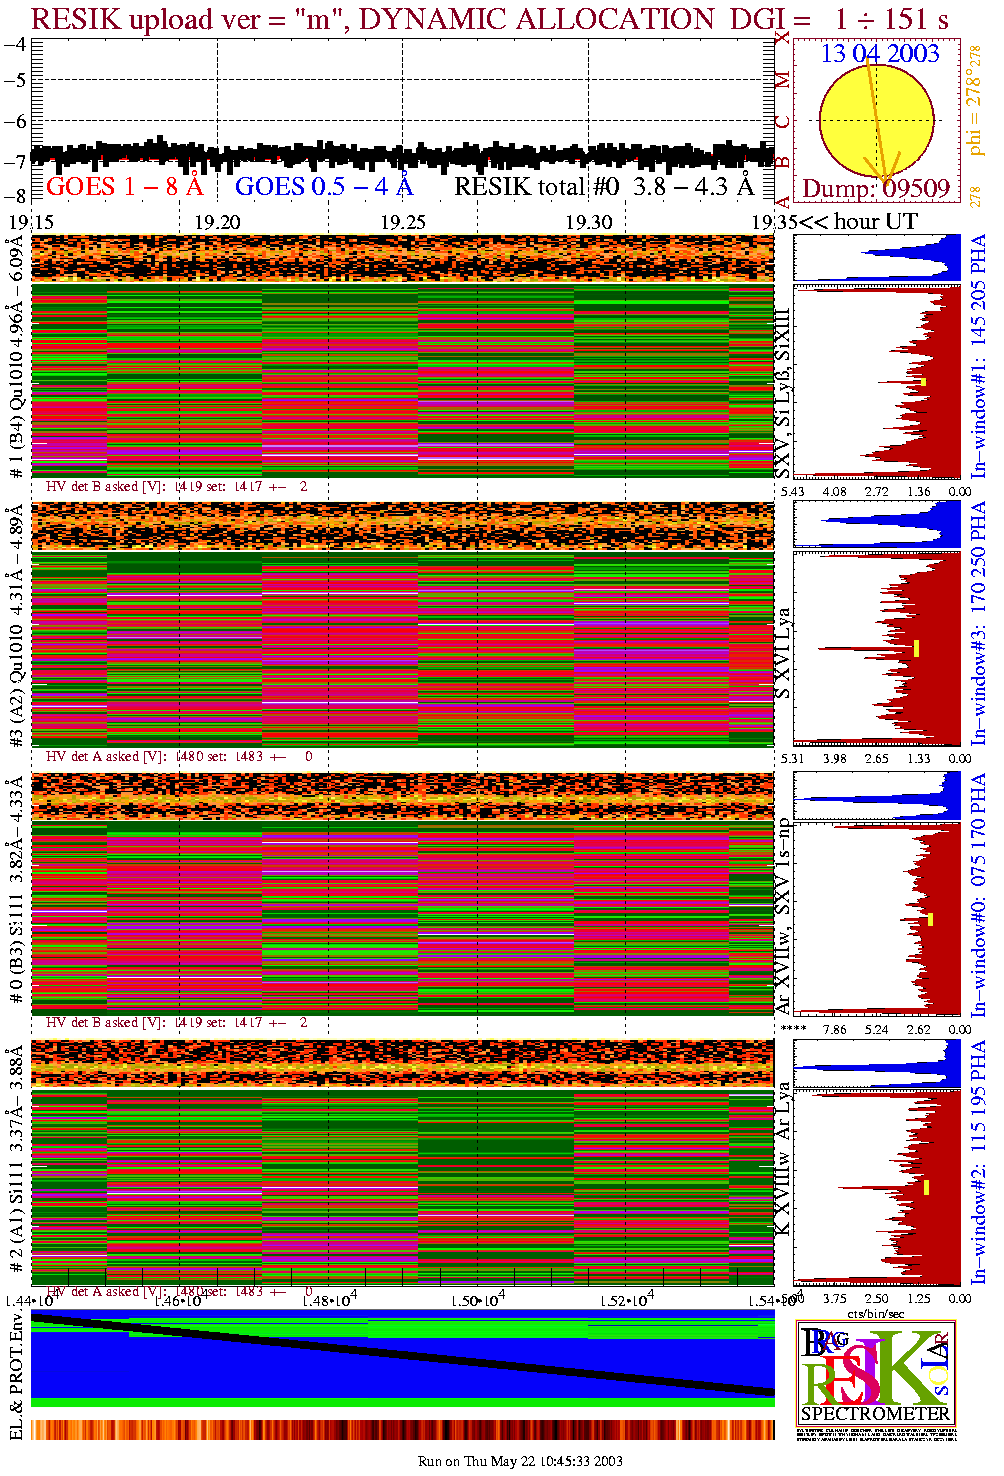Image resolution: width=1004 pixels, height=1476 pixels.
Task: Click the RESIK Solar Spectrometer logo
Action: [x=876, y=1372]
